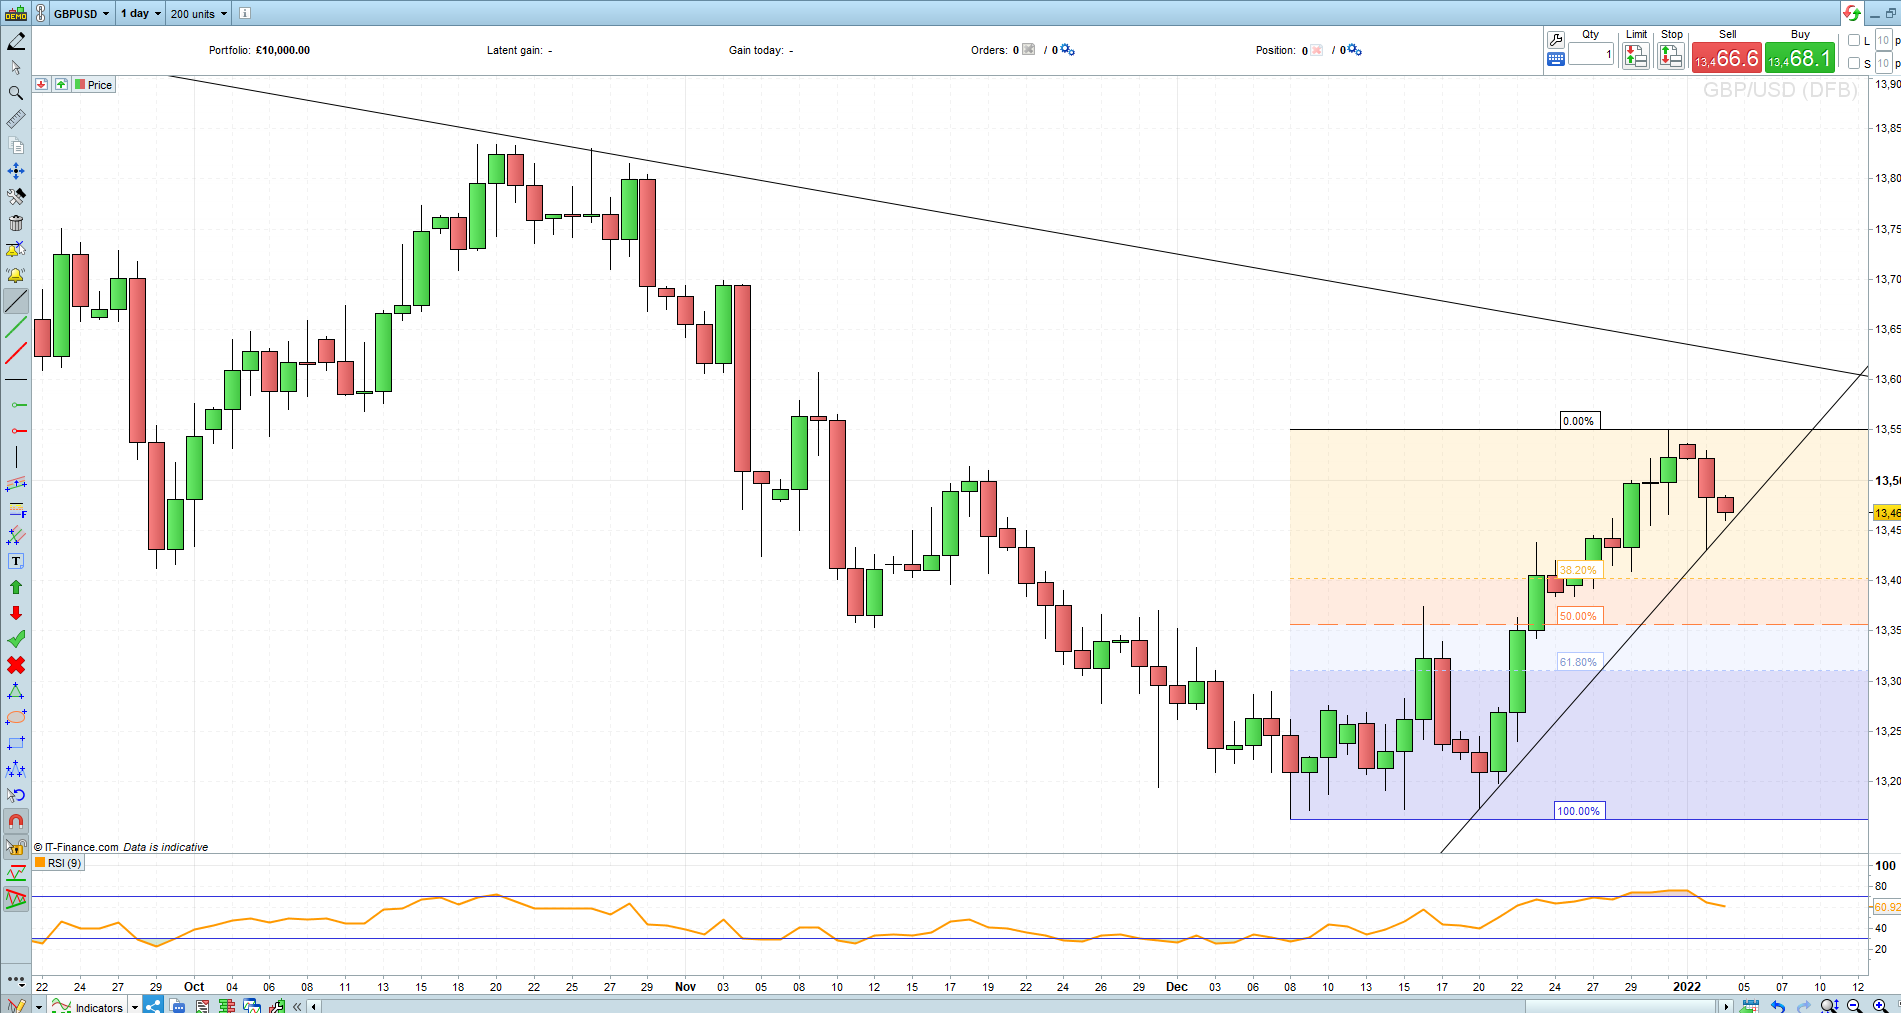Select the ellipse shape drawing tool

click(16, 717)
